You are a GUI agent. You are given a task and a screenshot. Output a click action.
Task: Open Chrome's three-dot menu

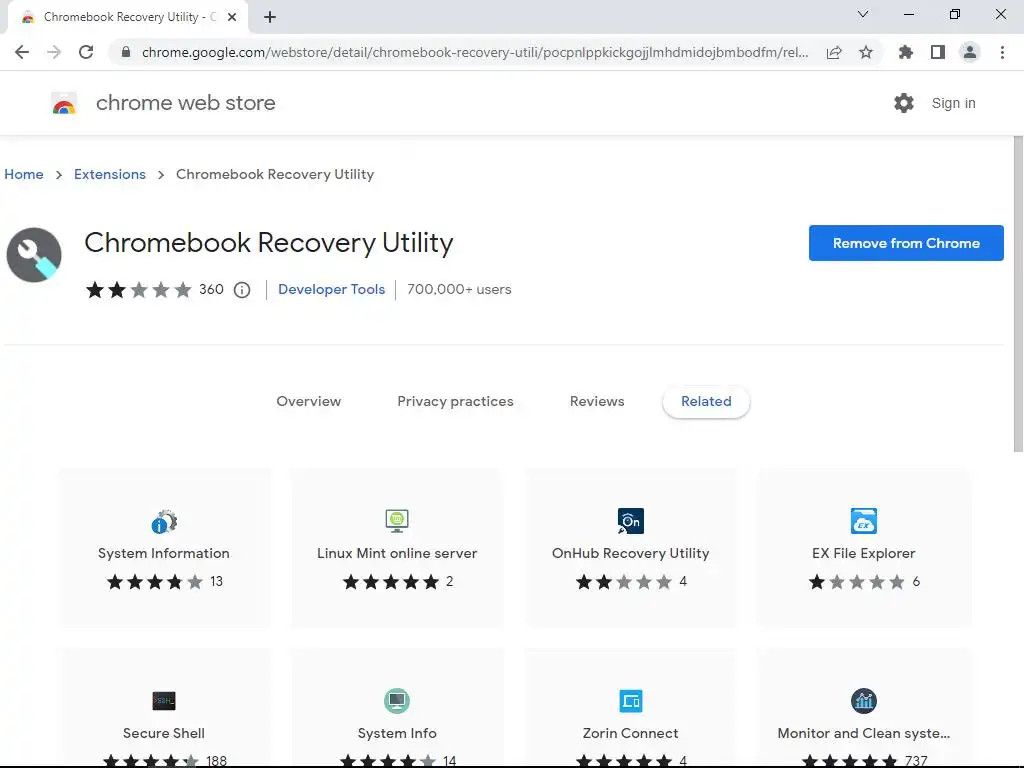click(1002, 52)
